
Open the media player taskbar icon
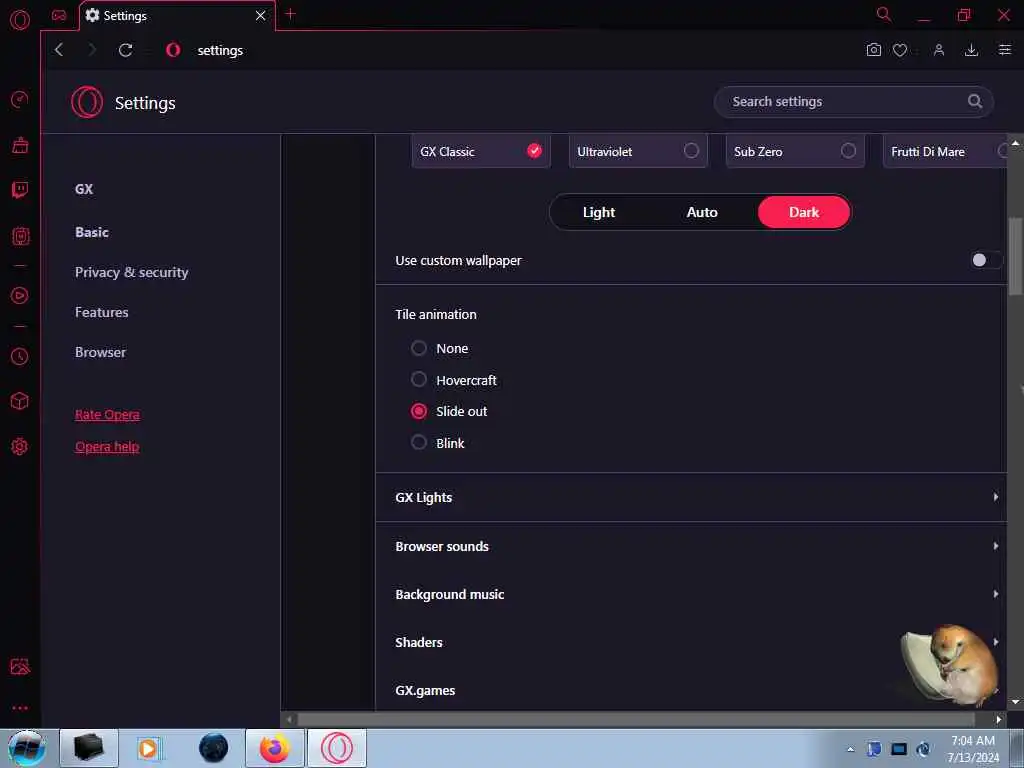[150, 748]
